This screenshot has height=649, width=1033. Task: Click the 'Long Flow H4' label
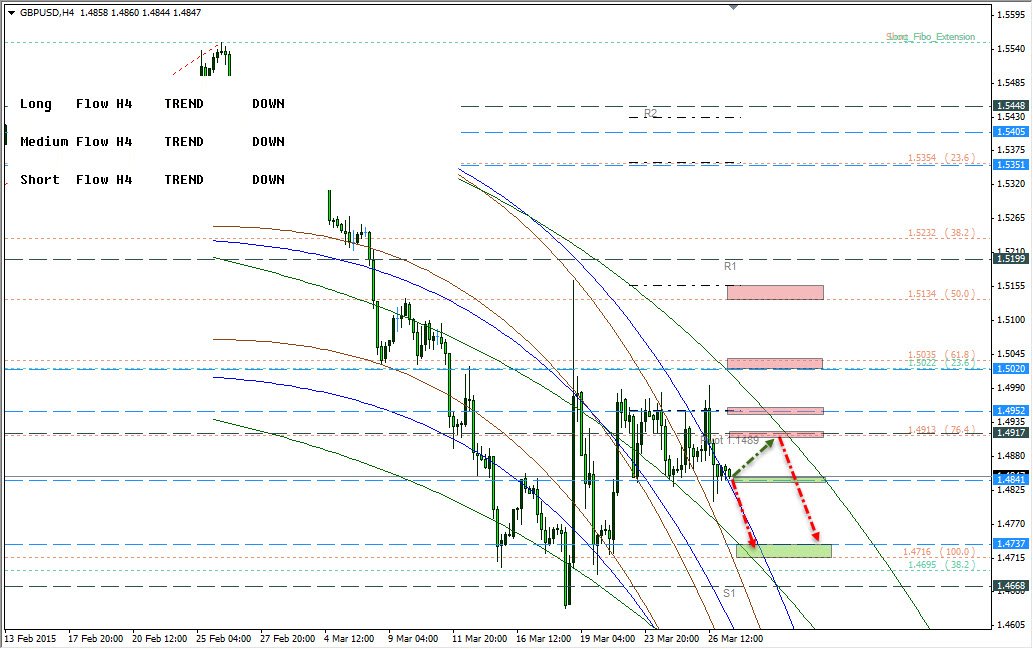76,103
